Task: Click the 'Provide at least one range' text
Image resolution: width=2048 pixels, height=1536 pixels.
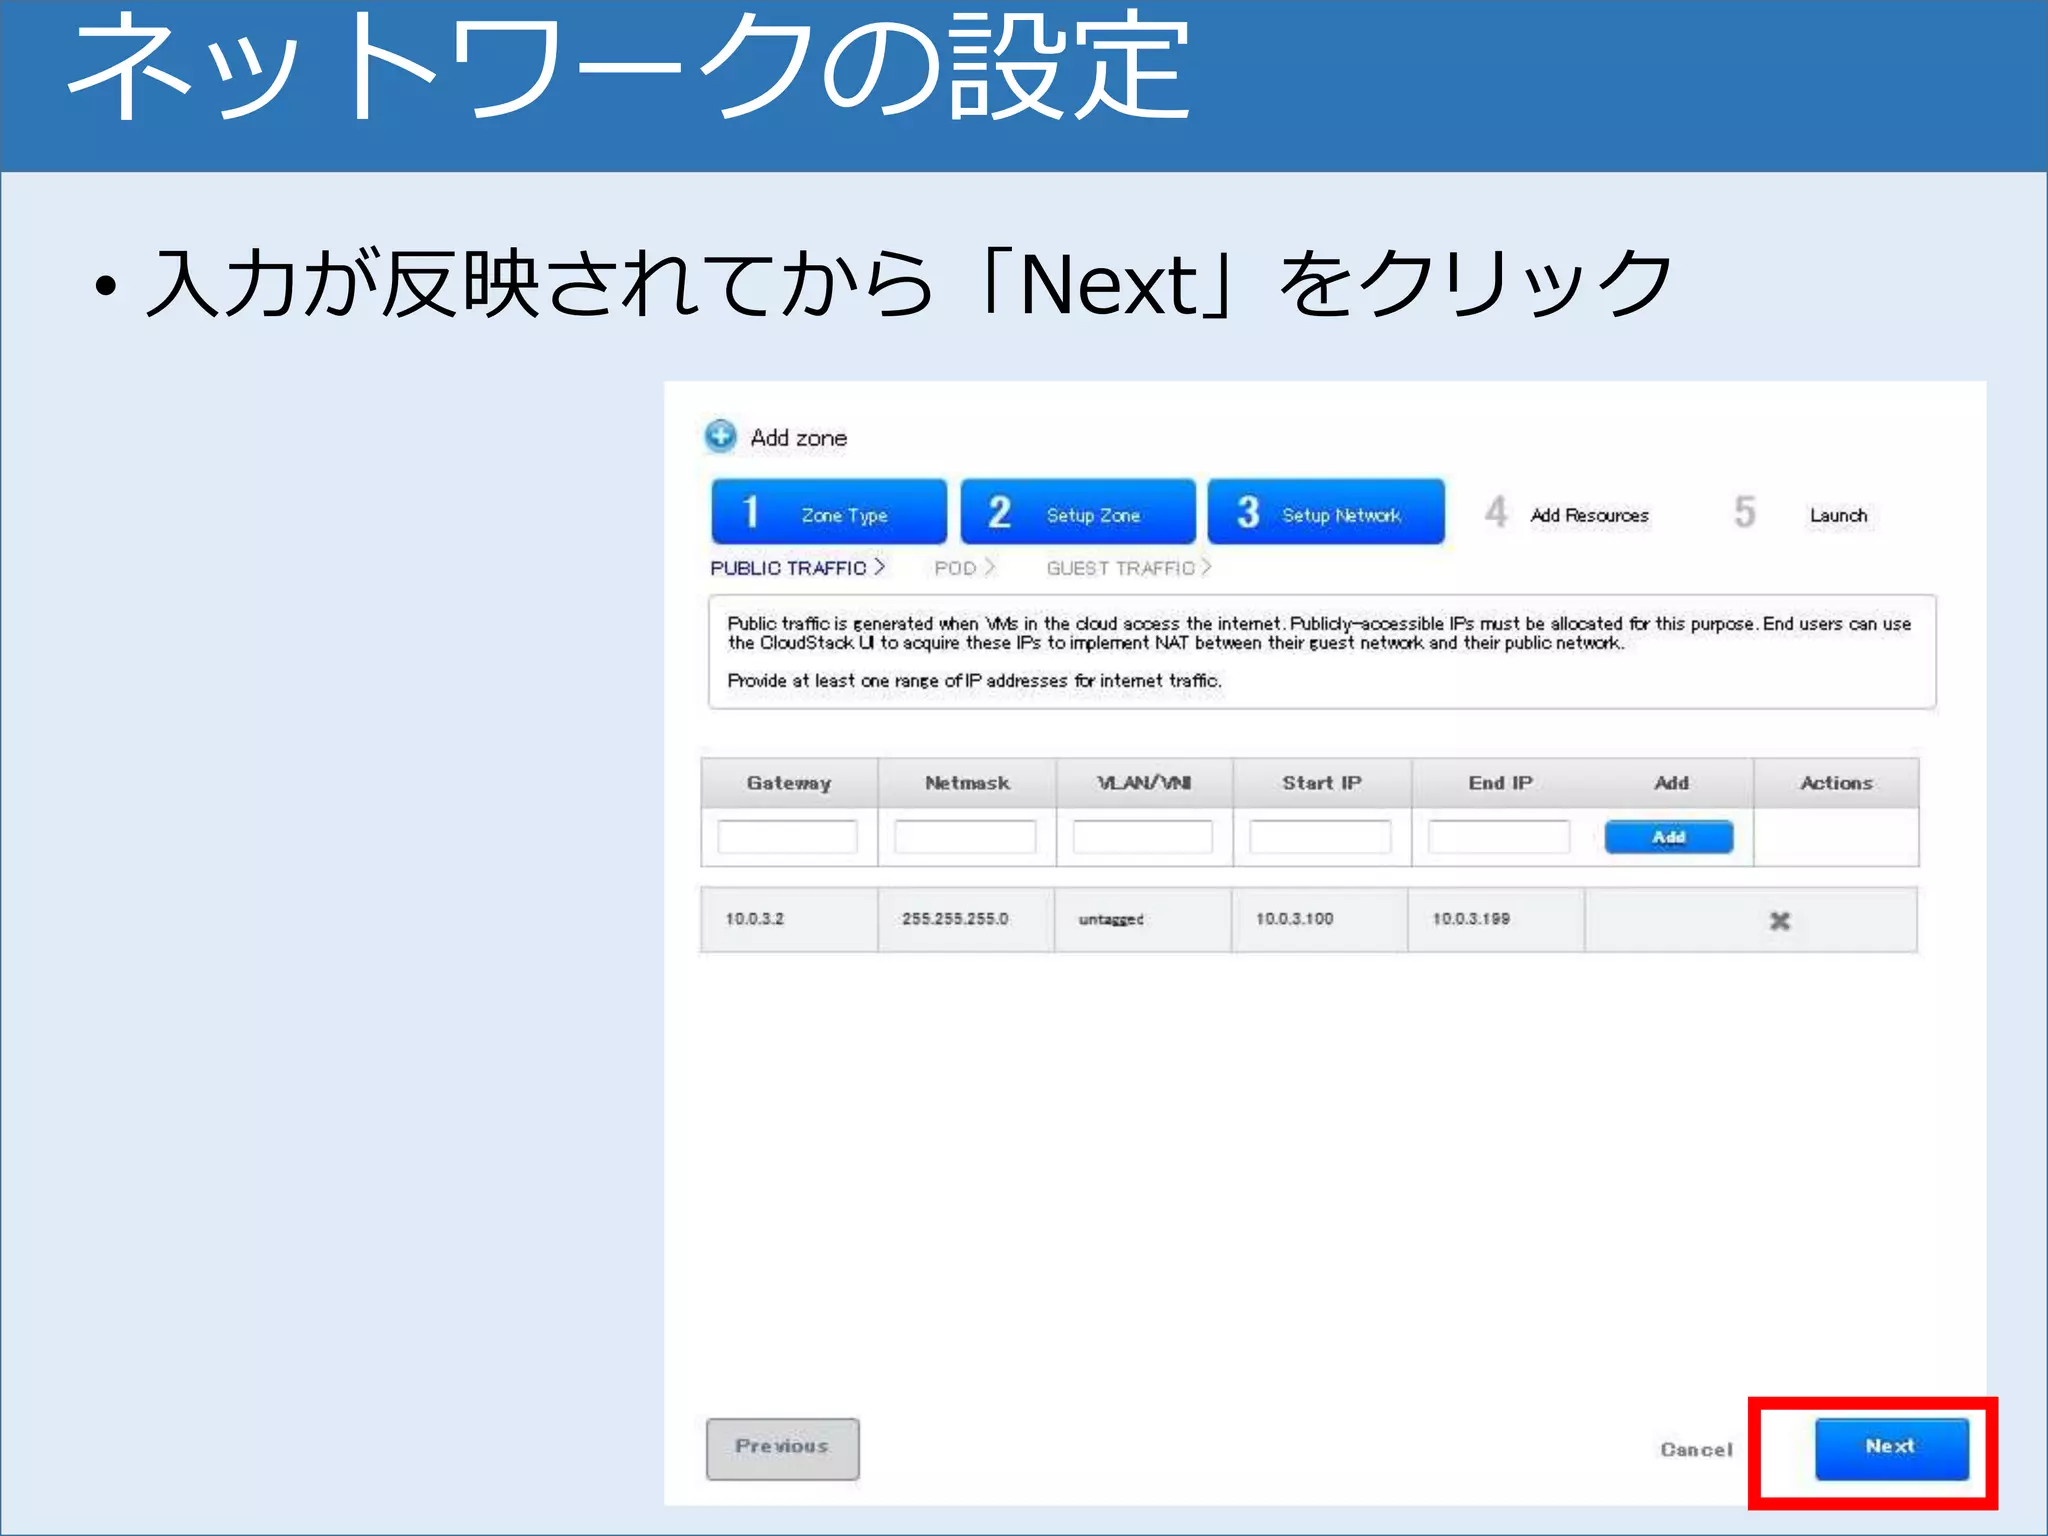Action: pos(974,681)
